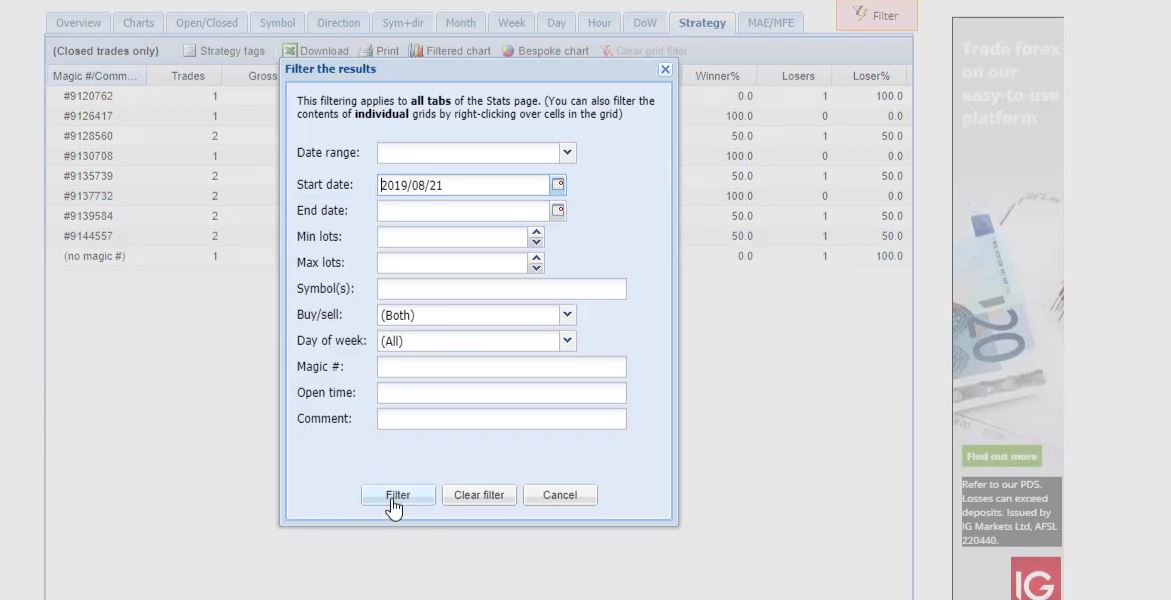Increase Min lots with up arrow

tap(536, 232)
